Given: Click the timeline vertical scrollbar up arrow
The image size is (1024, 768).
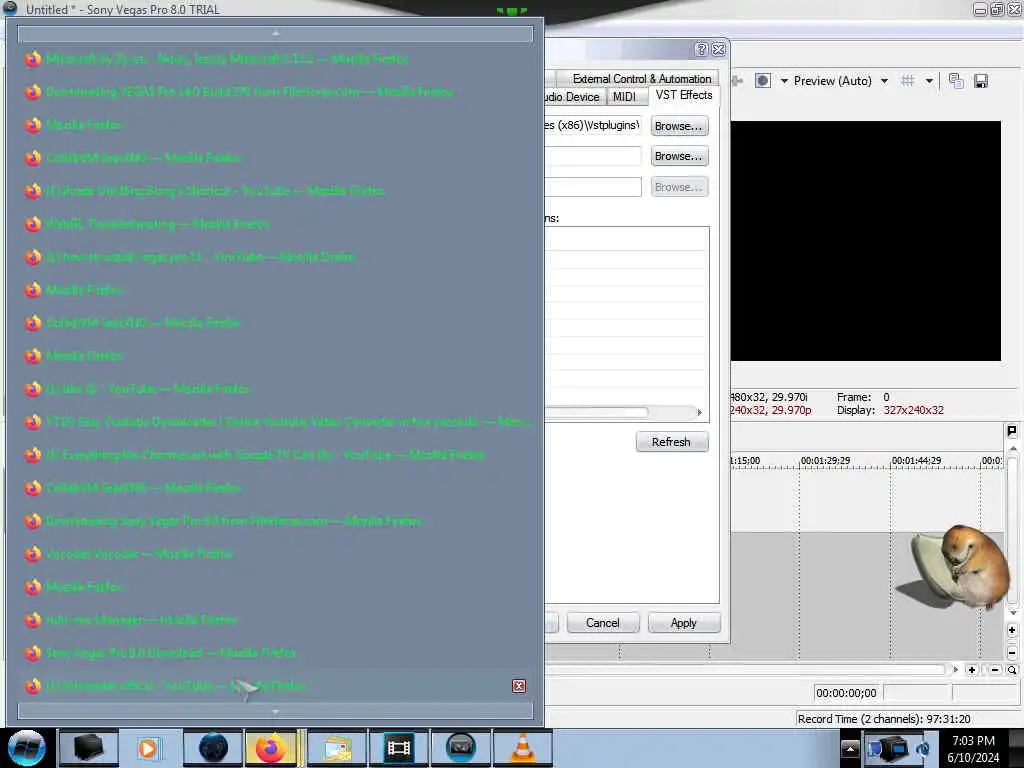Looking at the screenshot, I should 1013,449.
